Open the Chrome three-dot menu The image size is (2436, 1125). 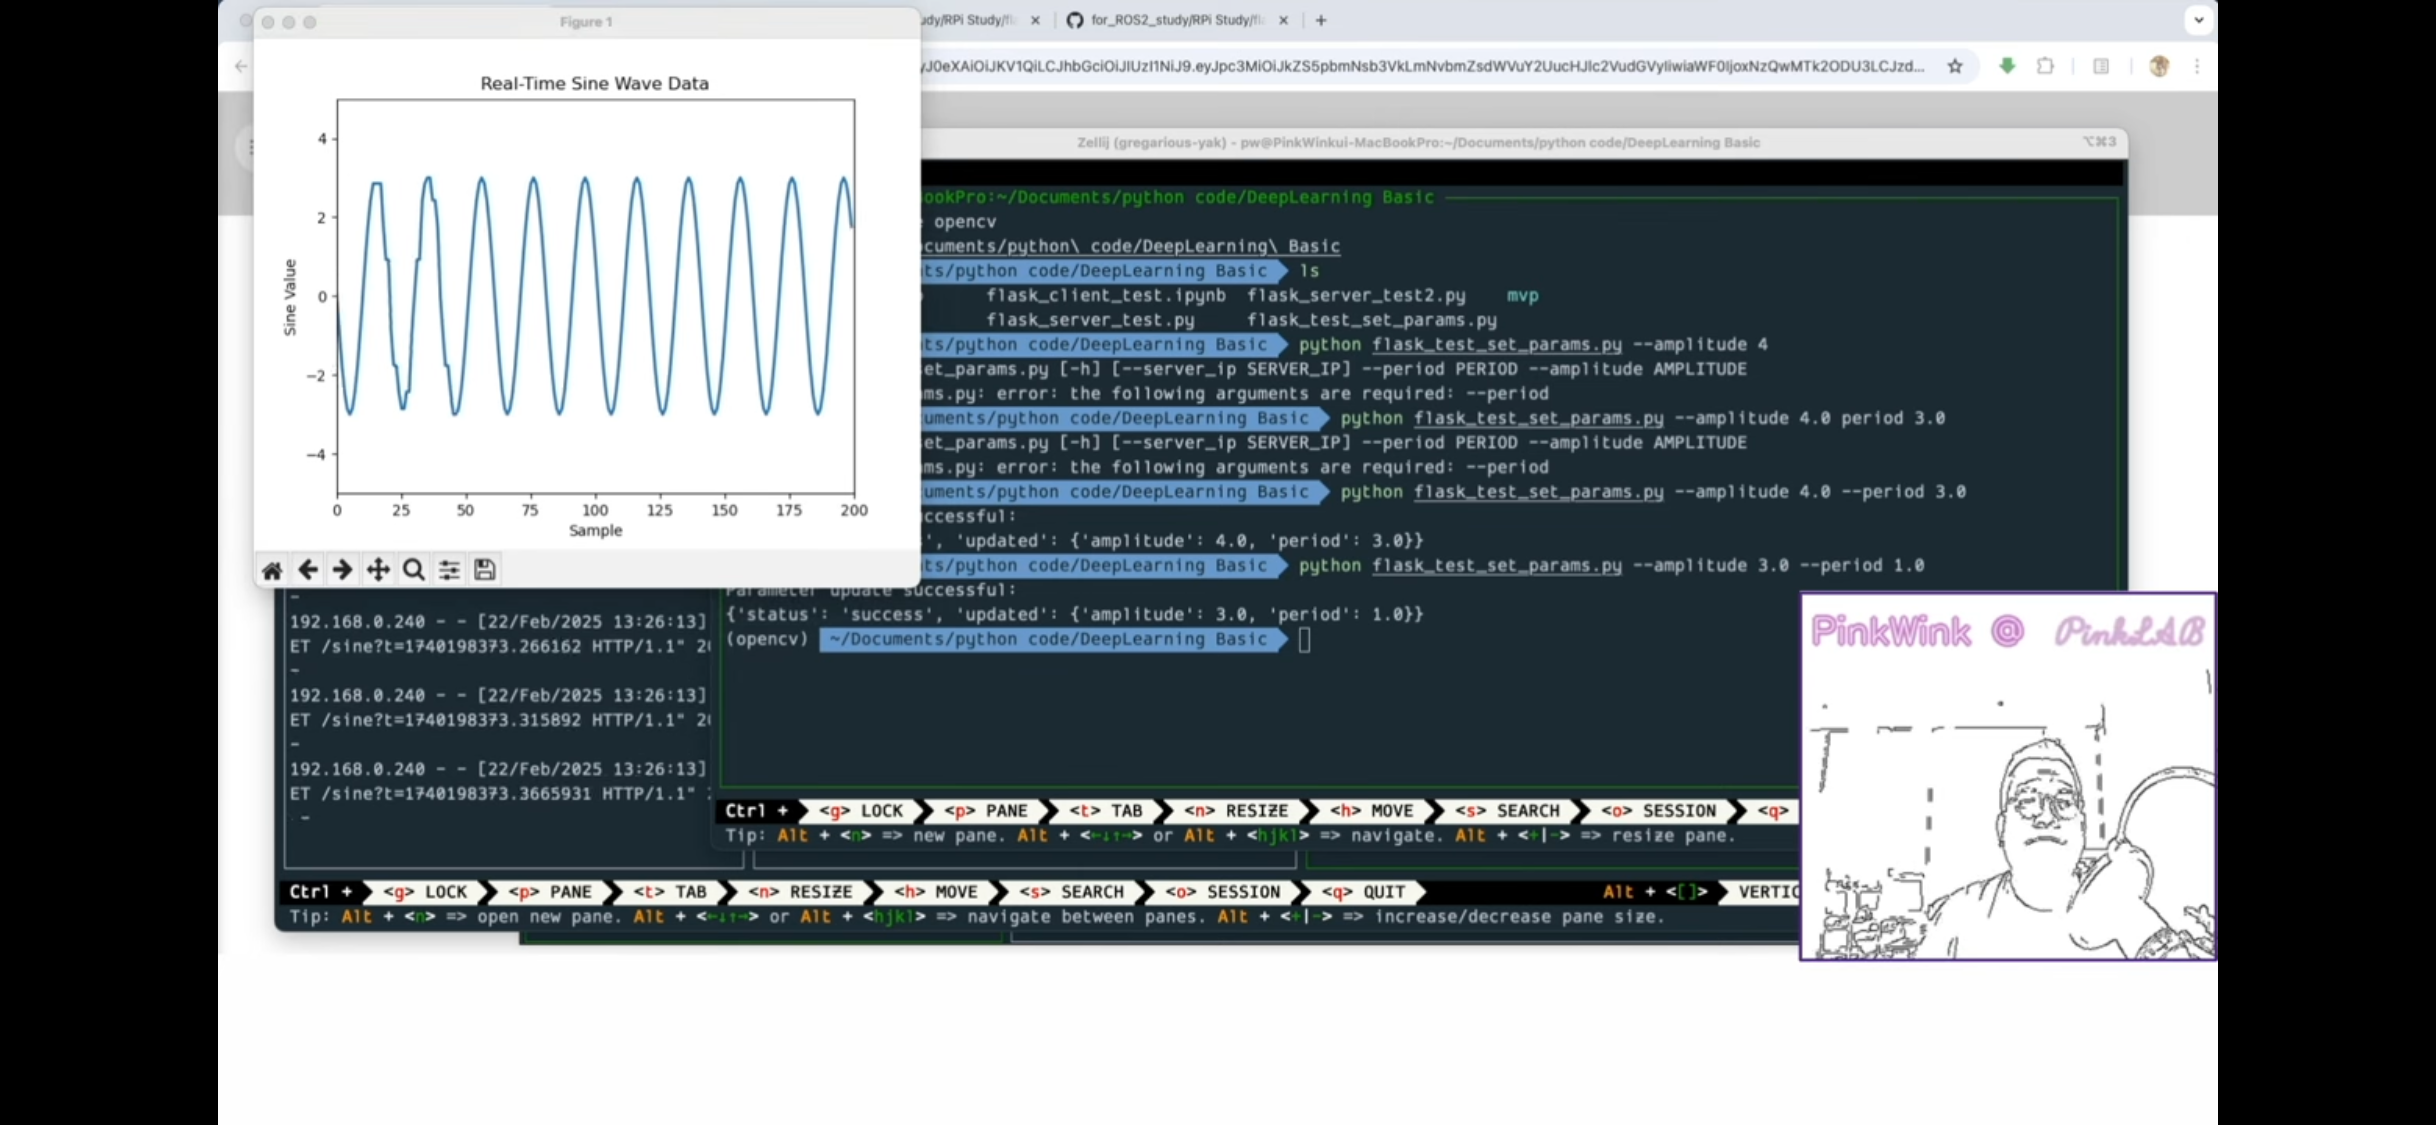(2197, 66)
